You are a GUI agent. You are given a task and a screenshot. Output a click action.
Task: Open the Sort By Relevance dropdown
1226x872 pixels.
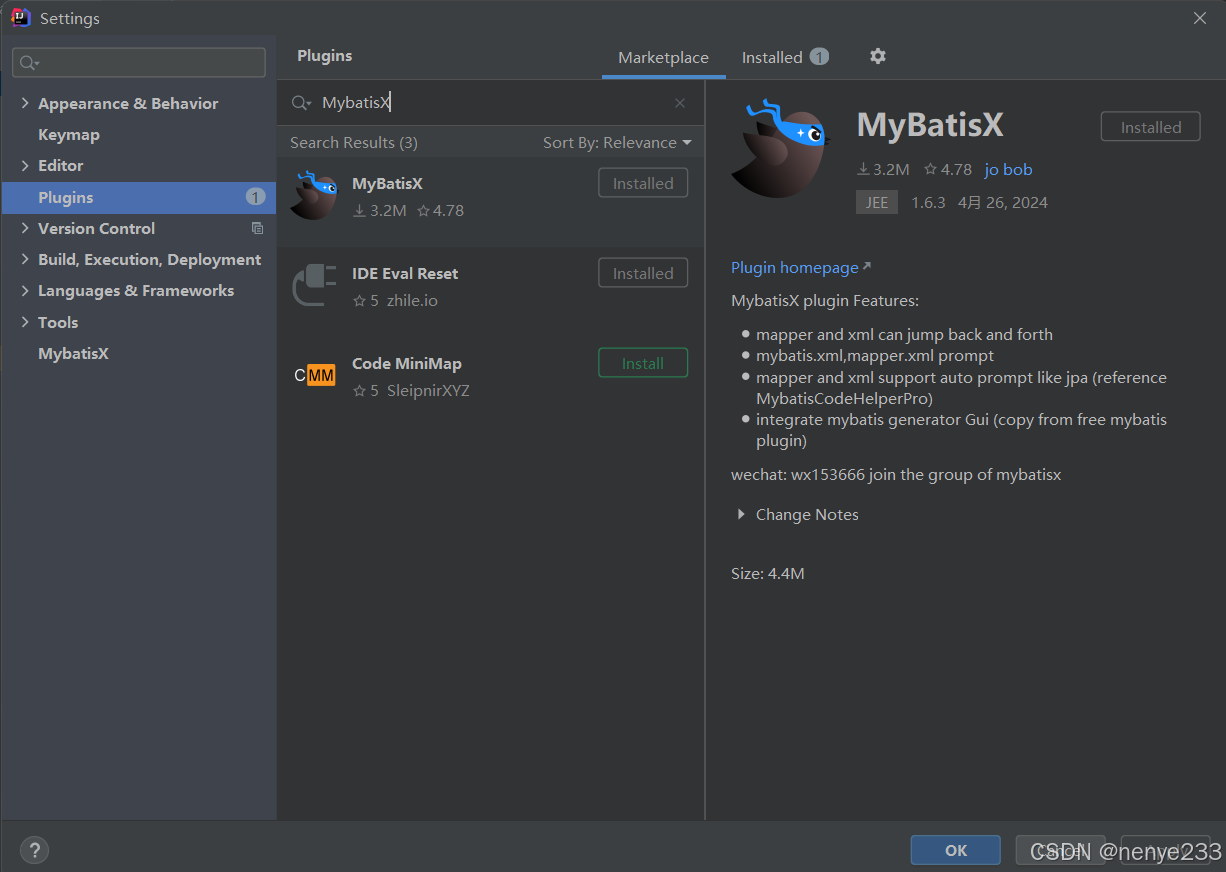617,143
